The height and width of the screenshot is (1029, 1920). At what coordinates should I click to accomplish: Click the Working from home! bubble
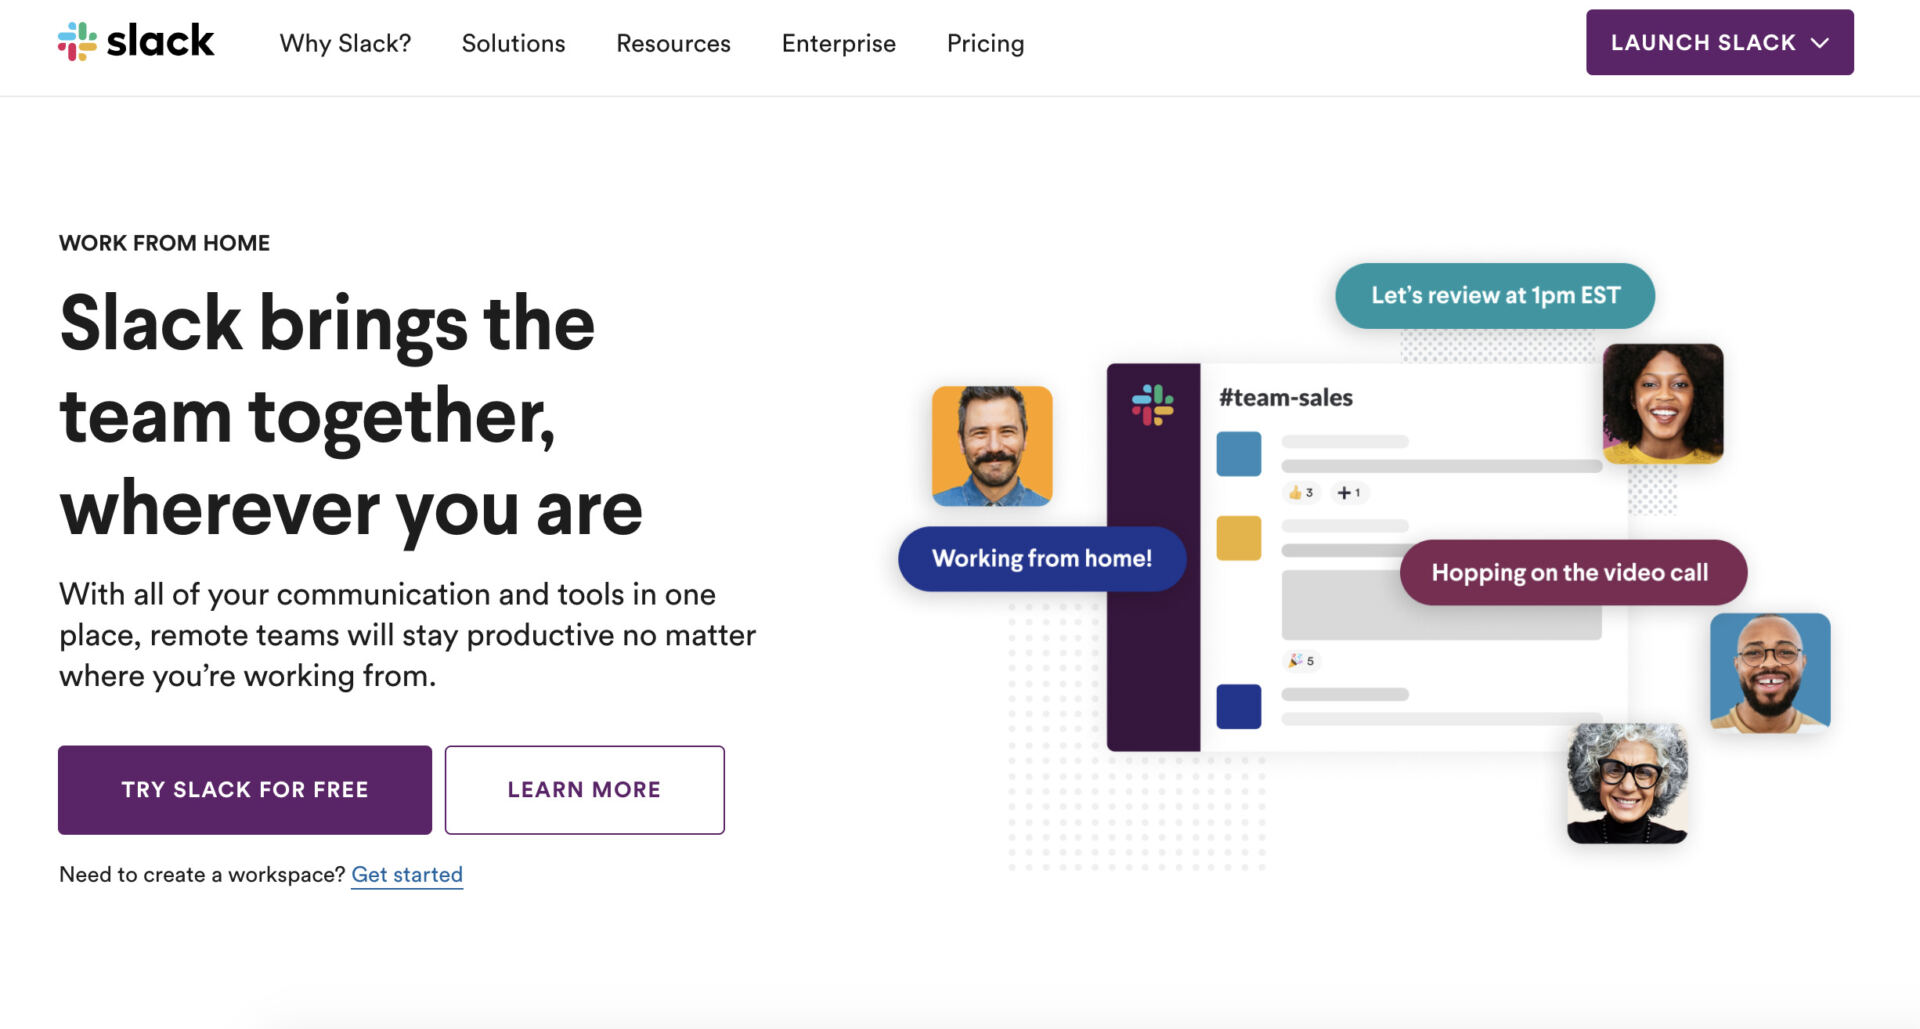(1042, 558)
